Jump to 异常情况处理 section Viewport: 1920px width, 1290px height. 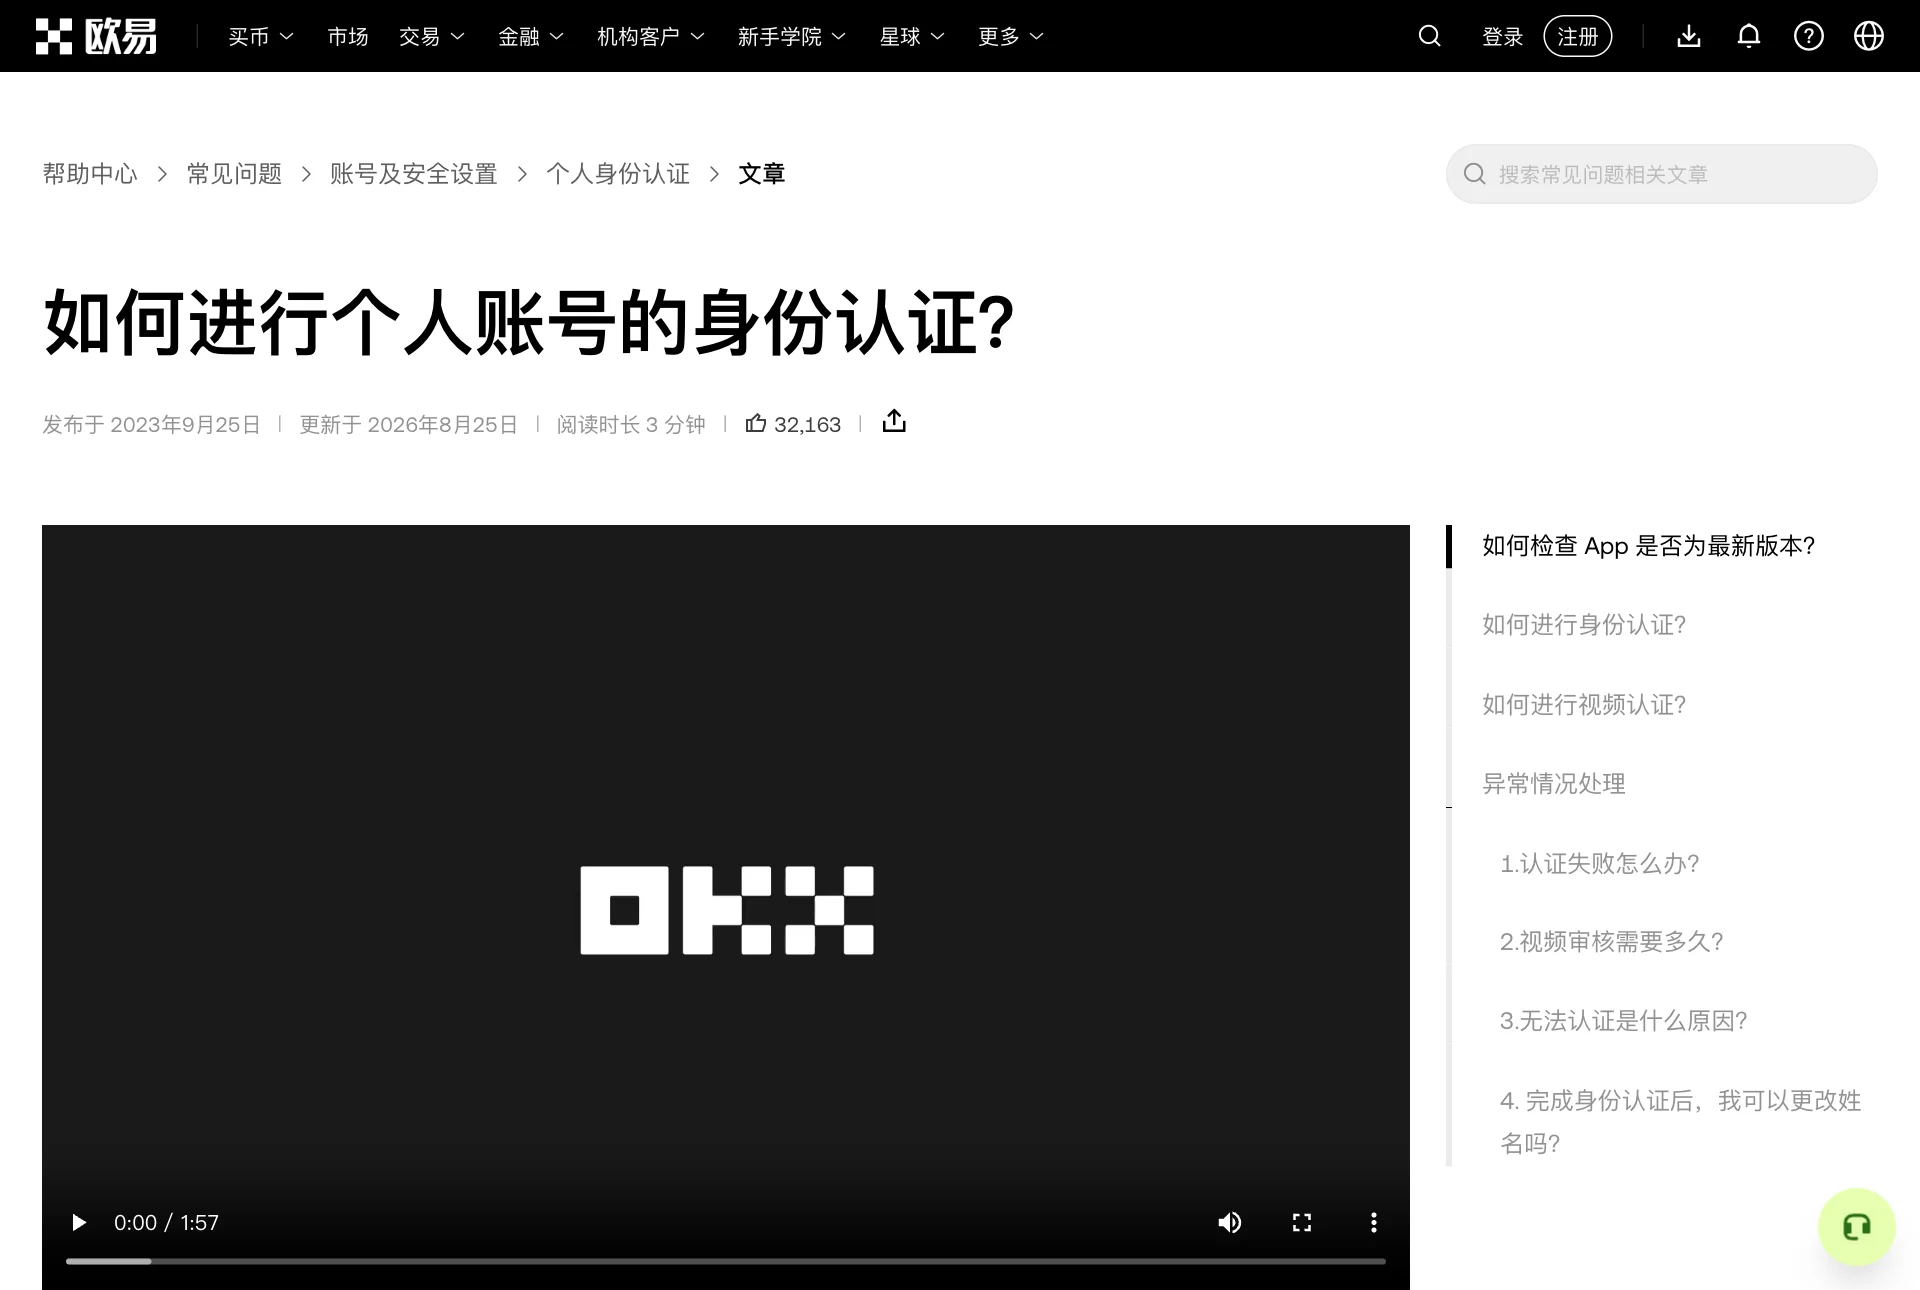point(1554,784)
